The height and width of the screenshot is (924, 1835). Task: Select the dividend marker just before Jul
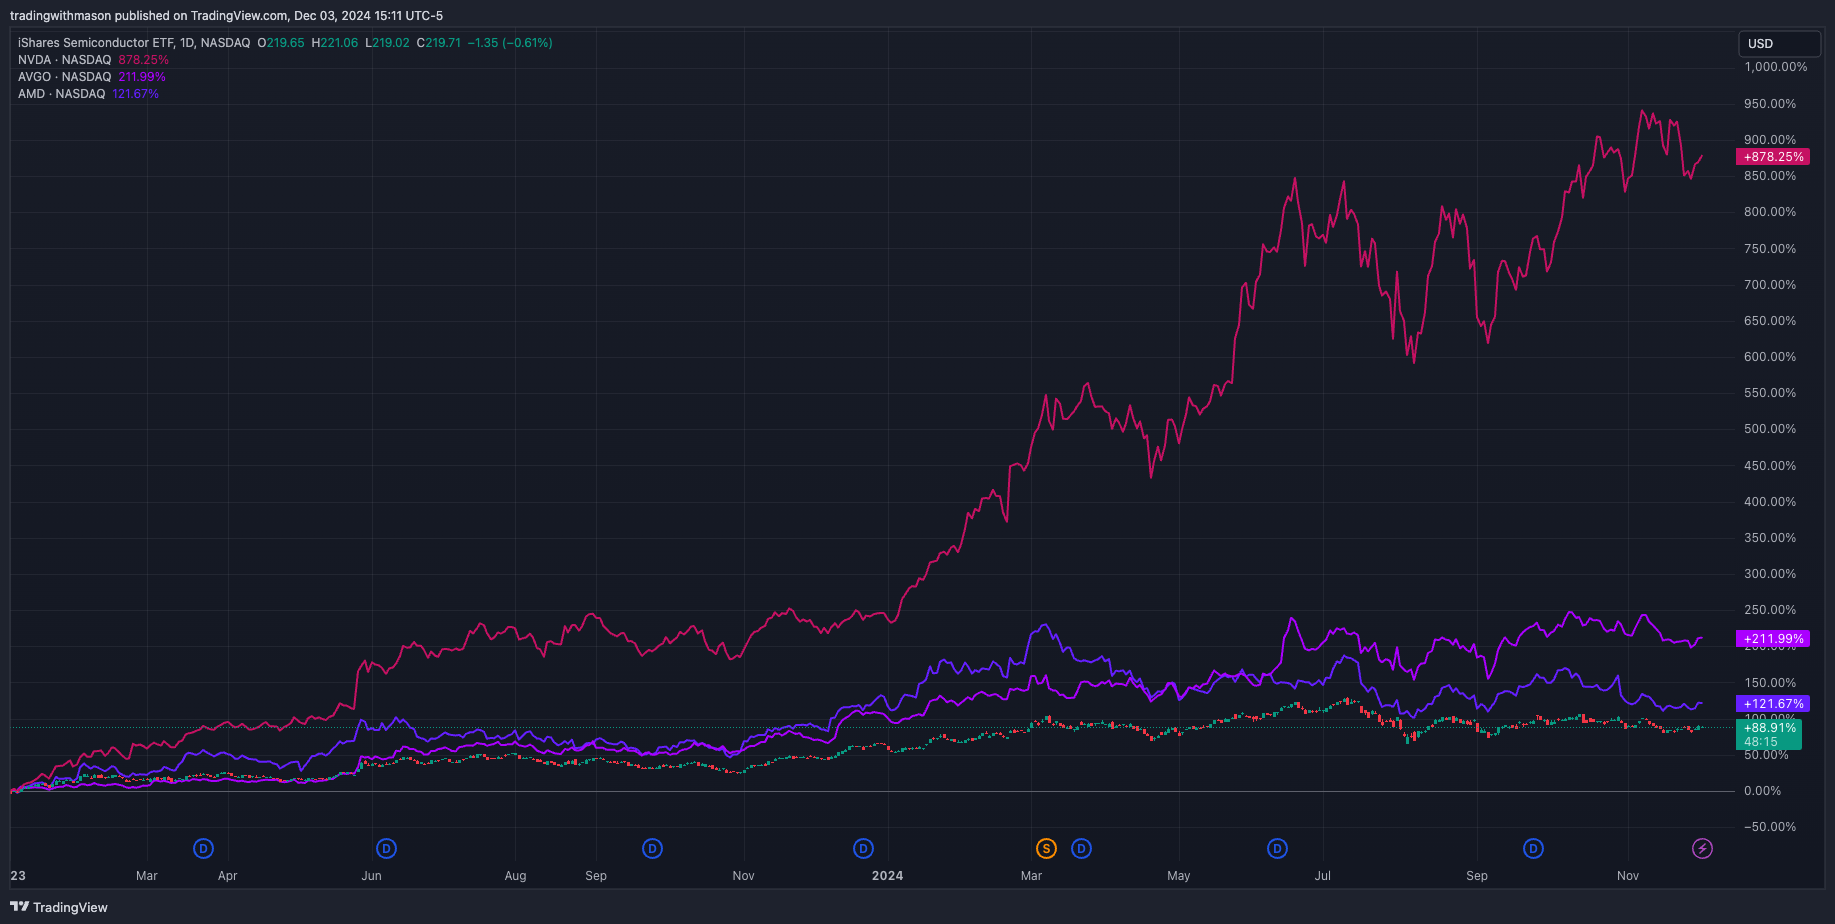[1277, 849]
